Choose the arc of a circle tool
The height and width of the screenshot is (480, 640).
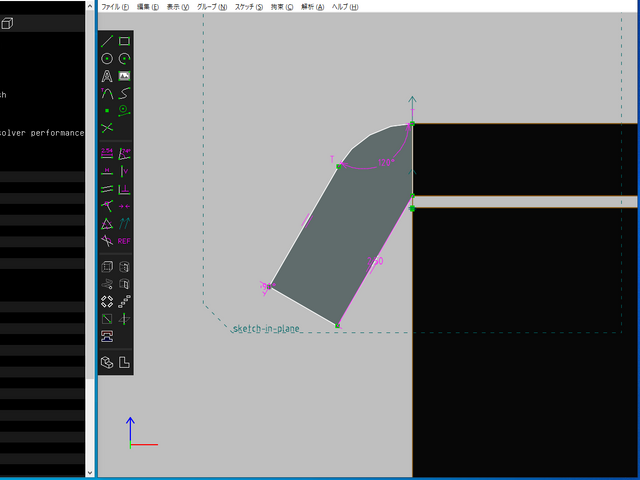point(124,58)
